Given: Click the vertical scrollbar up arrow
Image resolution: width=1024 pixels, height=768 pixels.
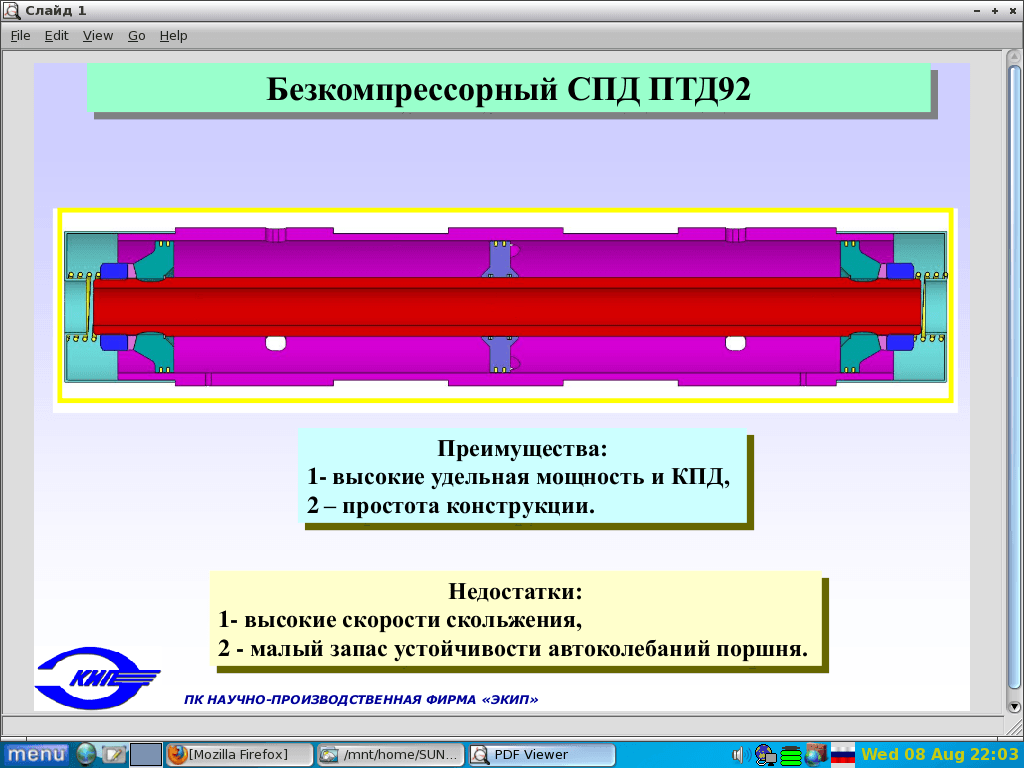Looking at the screenshot, I should click(x=1014, y=57).
